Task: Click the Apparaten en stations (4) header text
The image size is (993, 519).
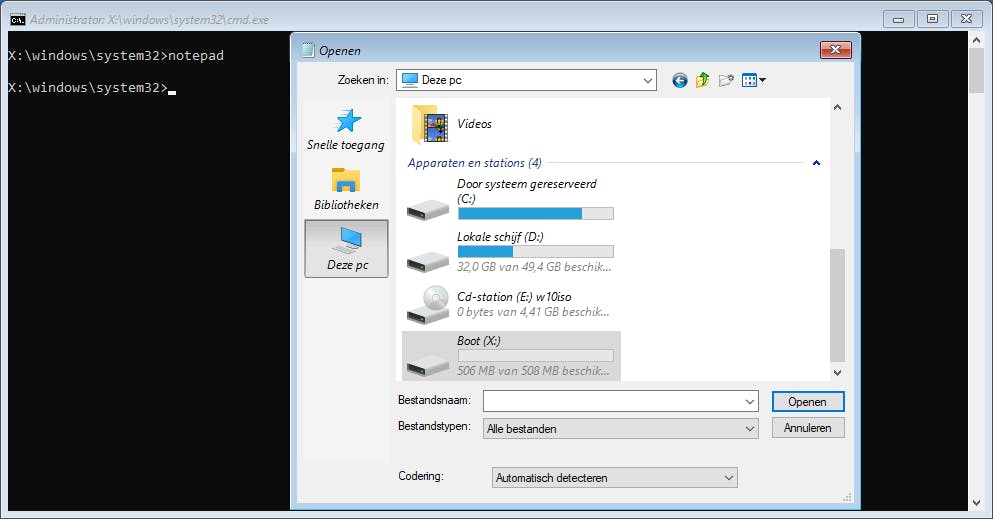Action: click(x=474, y=163)
